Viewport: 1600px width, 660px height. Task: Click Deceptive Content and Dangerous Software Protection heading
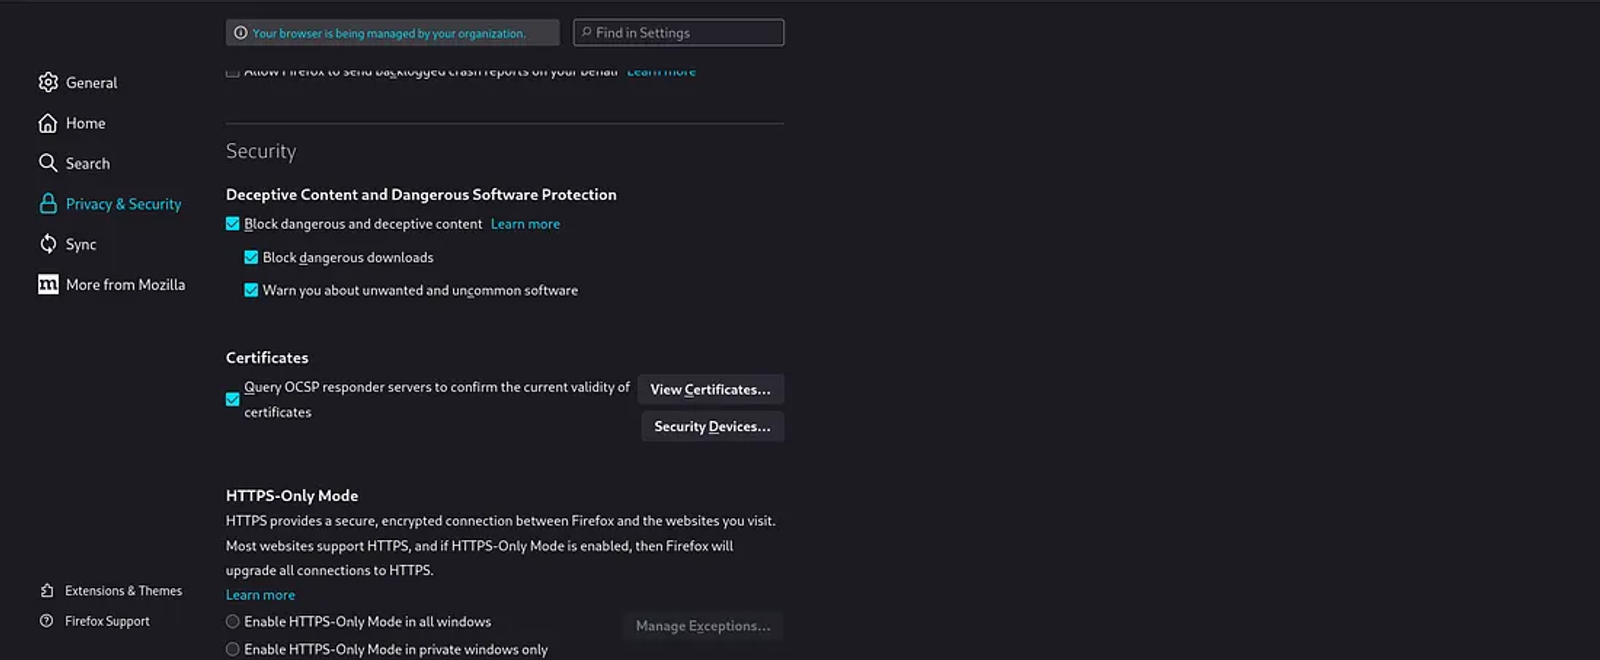421,195
